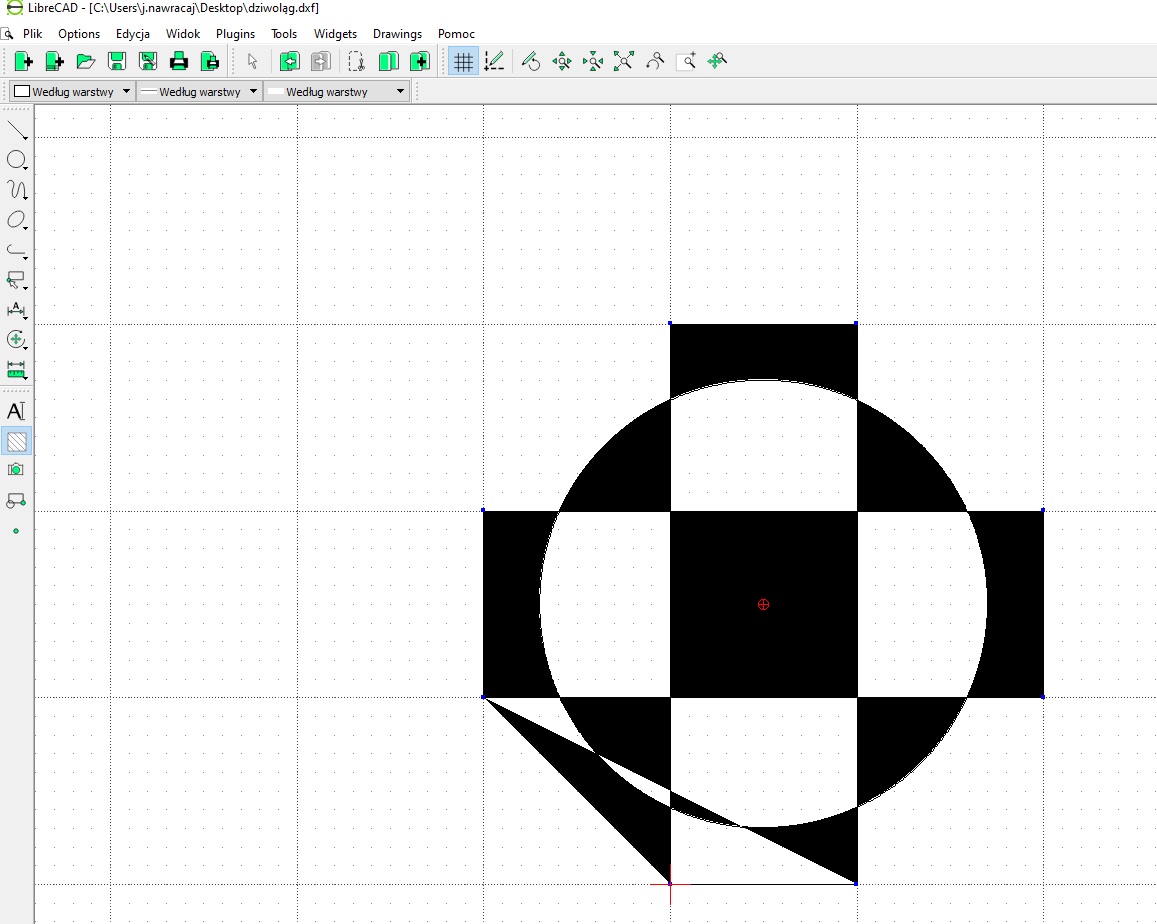The image size is (1157, 924).
Task: Create a new drawing with the New icon
Action: [x=23, y=61]
